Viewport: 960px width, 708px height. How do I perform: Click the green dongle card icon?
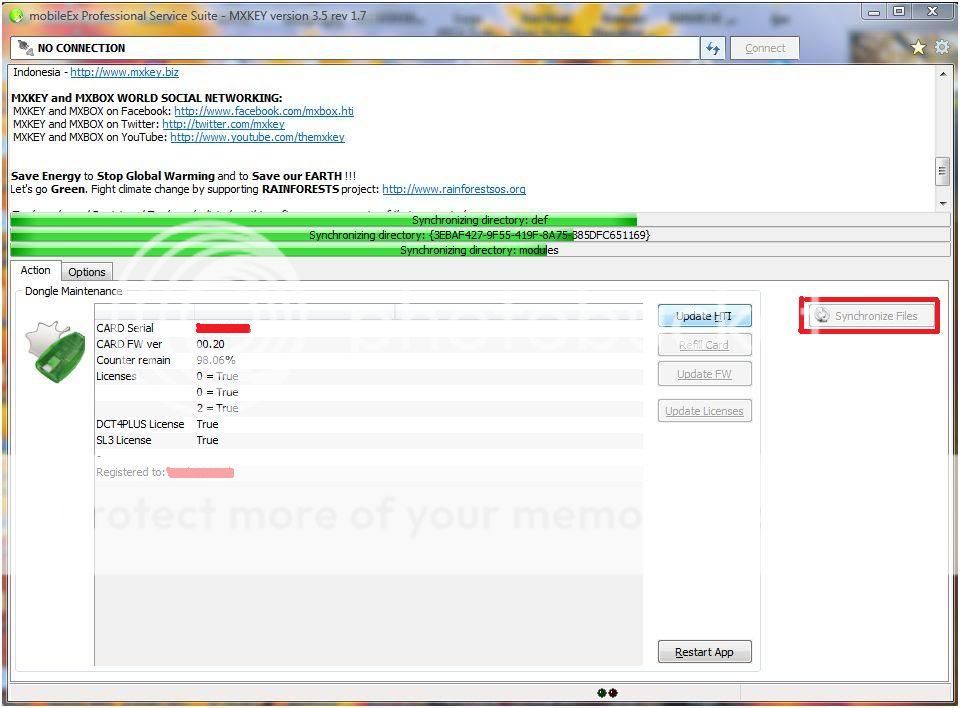pyautogui.click(x=55, y=352)
